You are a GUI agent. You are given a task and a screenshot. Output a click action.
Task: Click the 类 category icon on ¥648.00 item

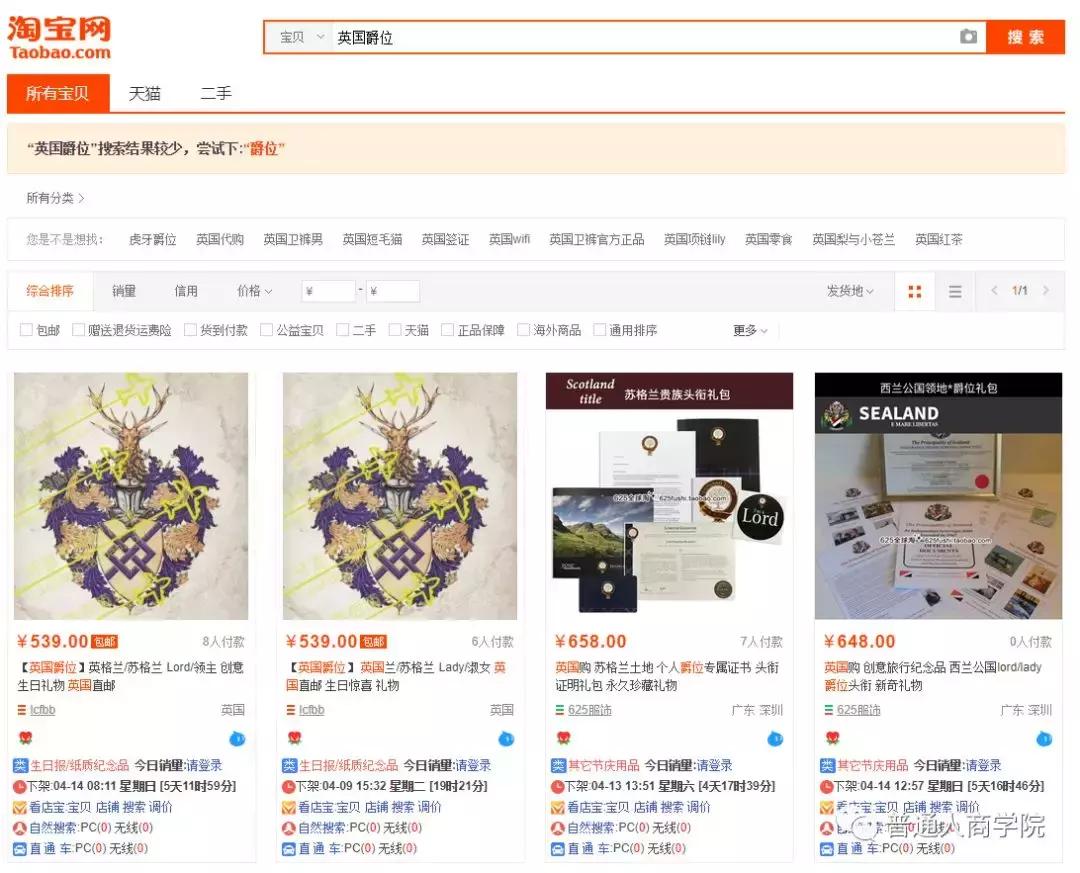[x=827, y=766]
